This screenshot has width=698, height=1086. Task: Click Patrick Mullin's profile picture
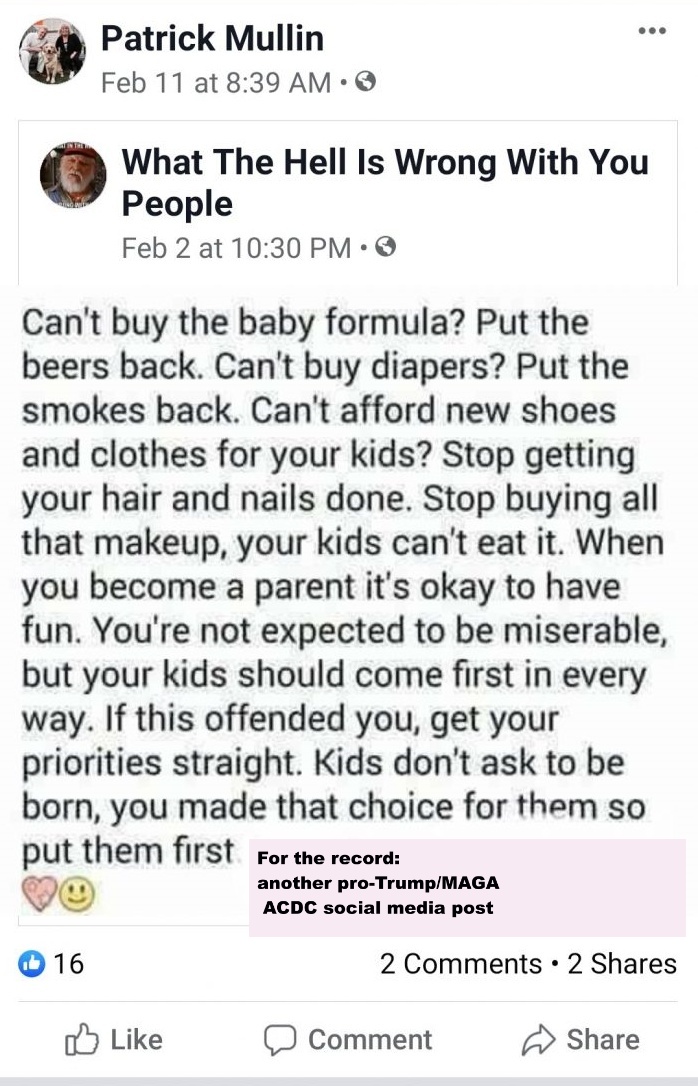point(52,52)
